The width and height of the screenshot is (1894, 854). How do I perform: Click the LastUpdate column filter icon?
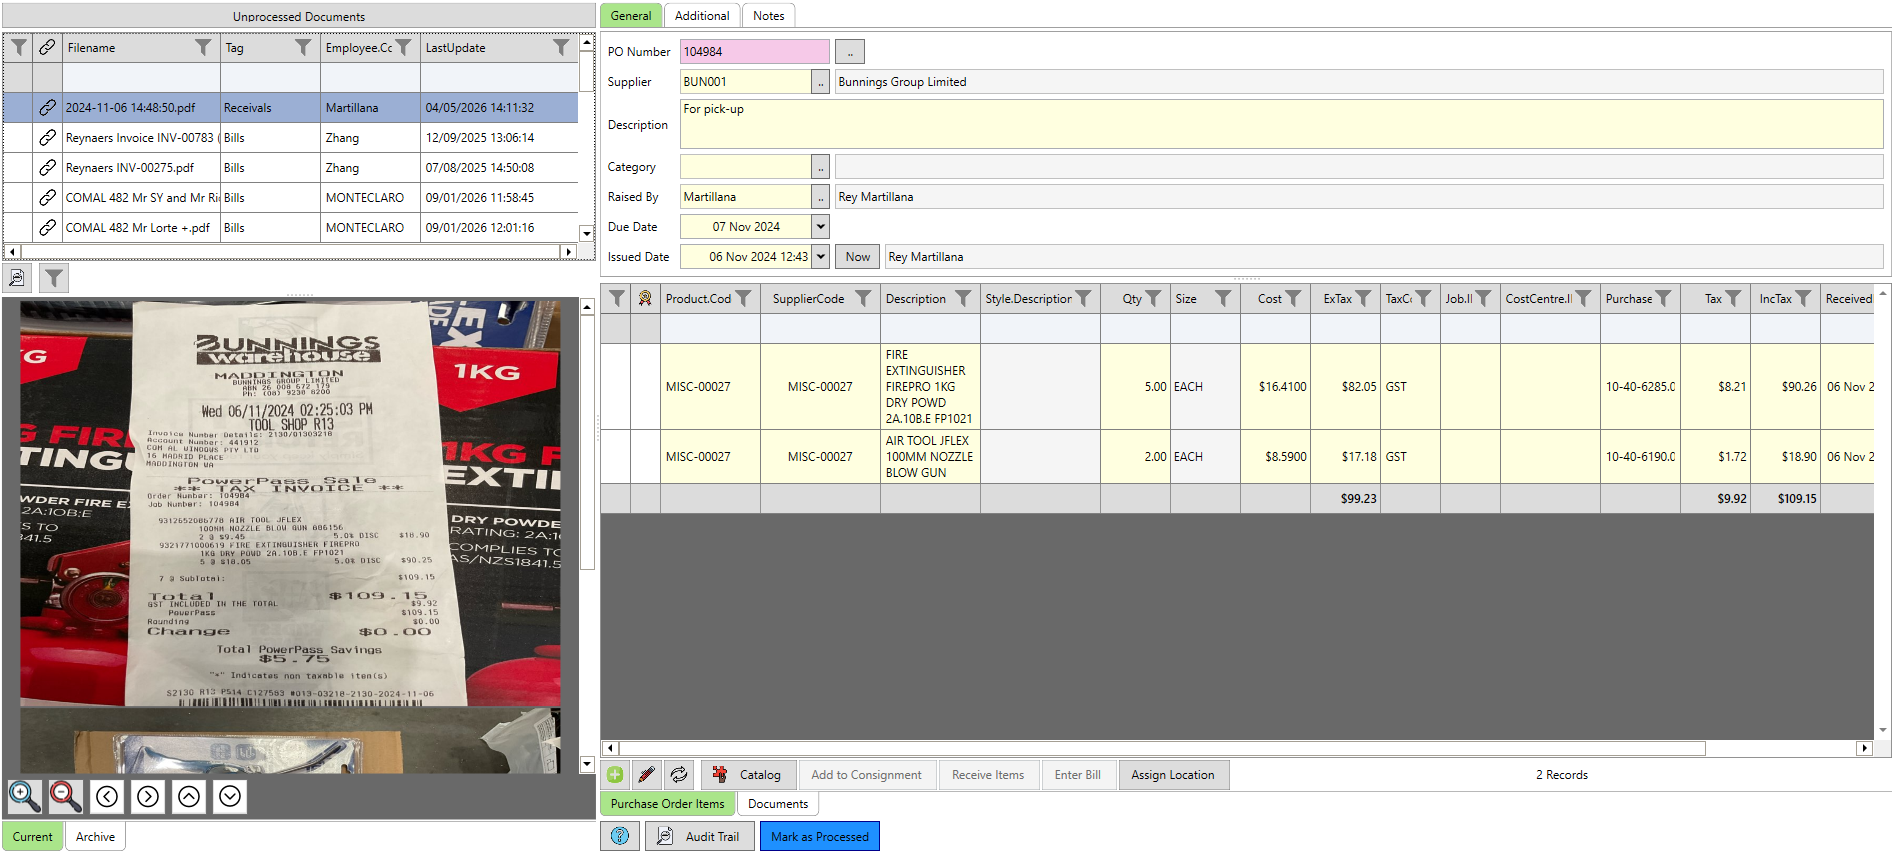561,47
